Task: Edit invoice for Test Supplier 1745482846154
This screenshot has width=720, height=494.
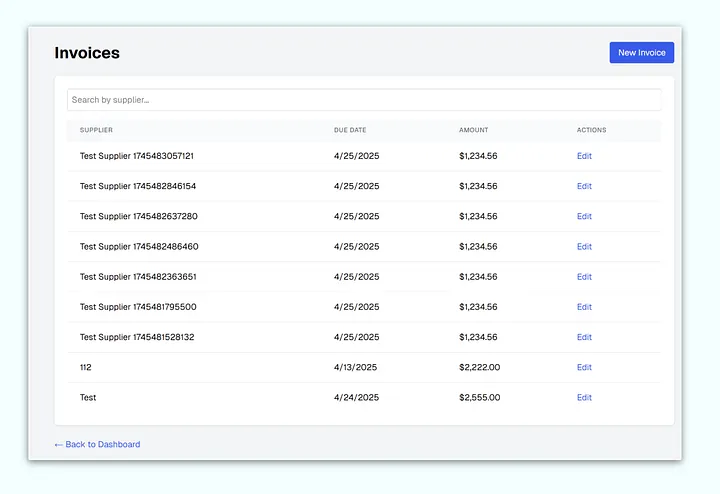Action: 584,186
